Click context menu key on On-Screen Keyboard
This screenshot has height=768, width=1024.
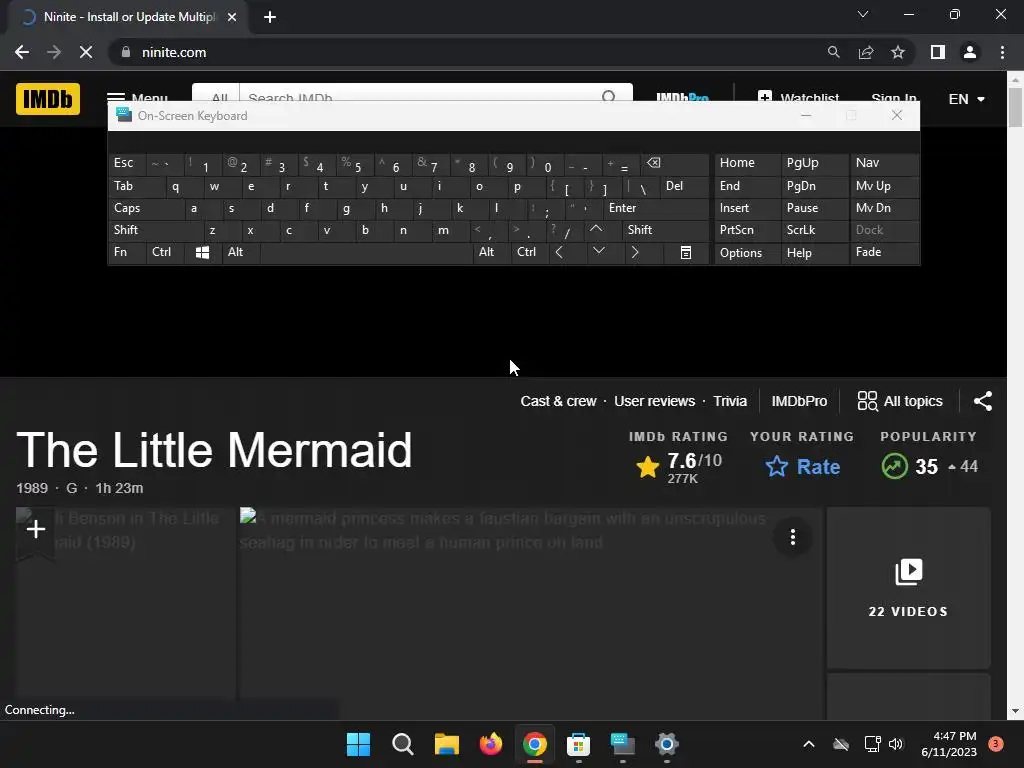point(686,253)
